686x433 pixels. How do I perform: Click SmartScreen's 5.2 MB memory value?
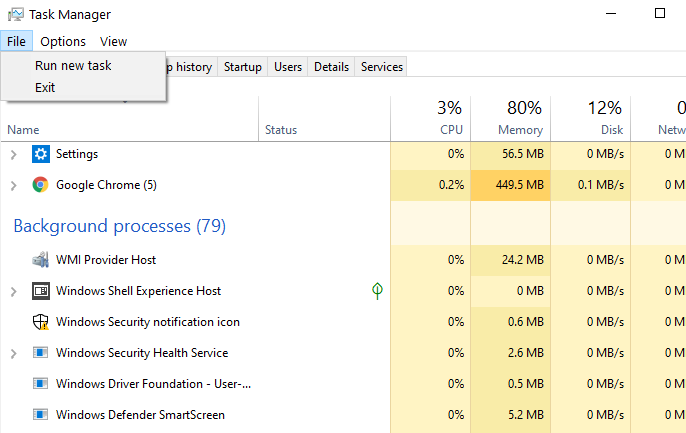click(525, 415)
